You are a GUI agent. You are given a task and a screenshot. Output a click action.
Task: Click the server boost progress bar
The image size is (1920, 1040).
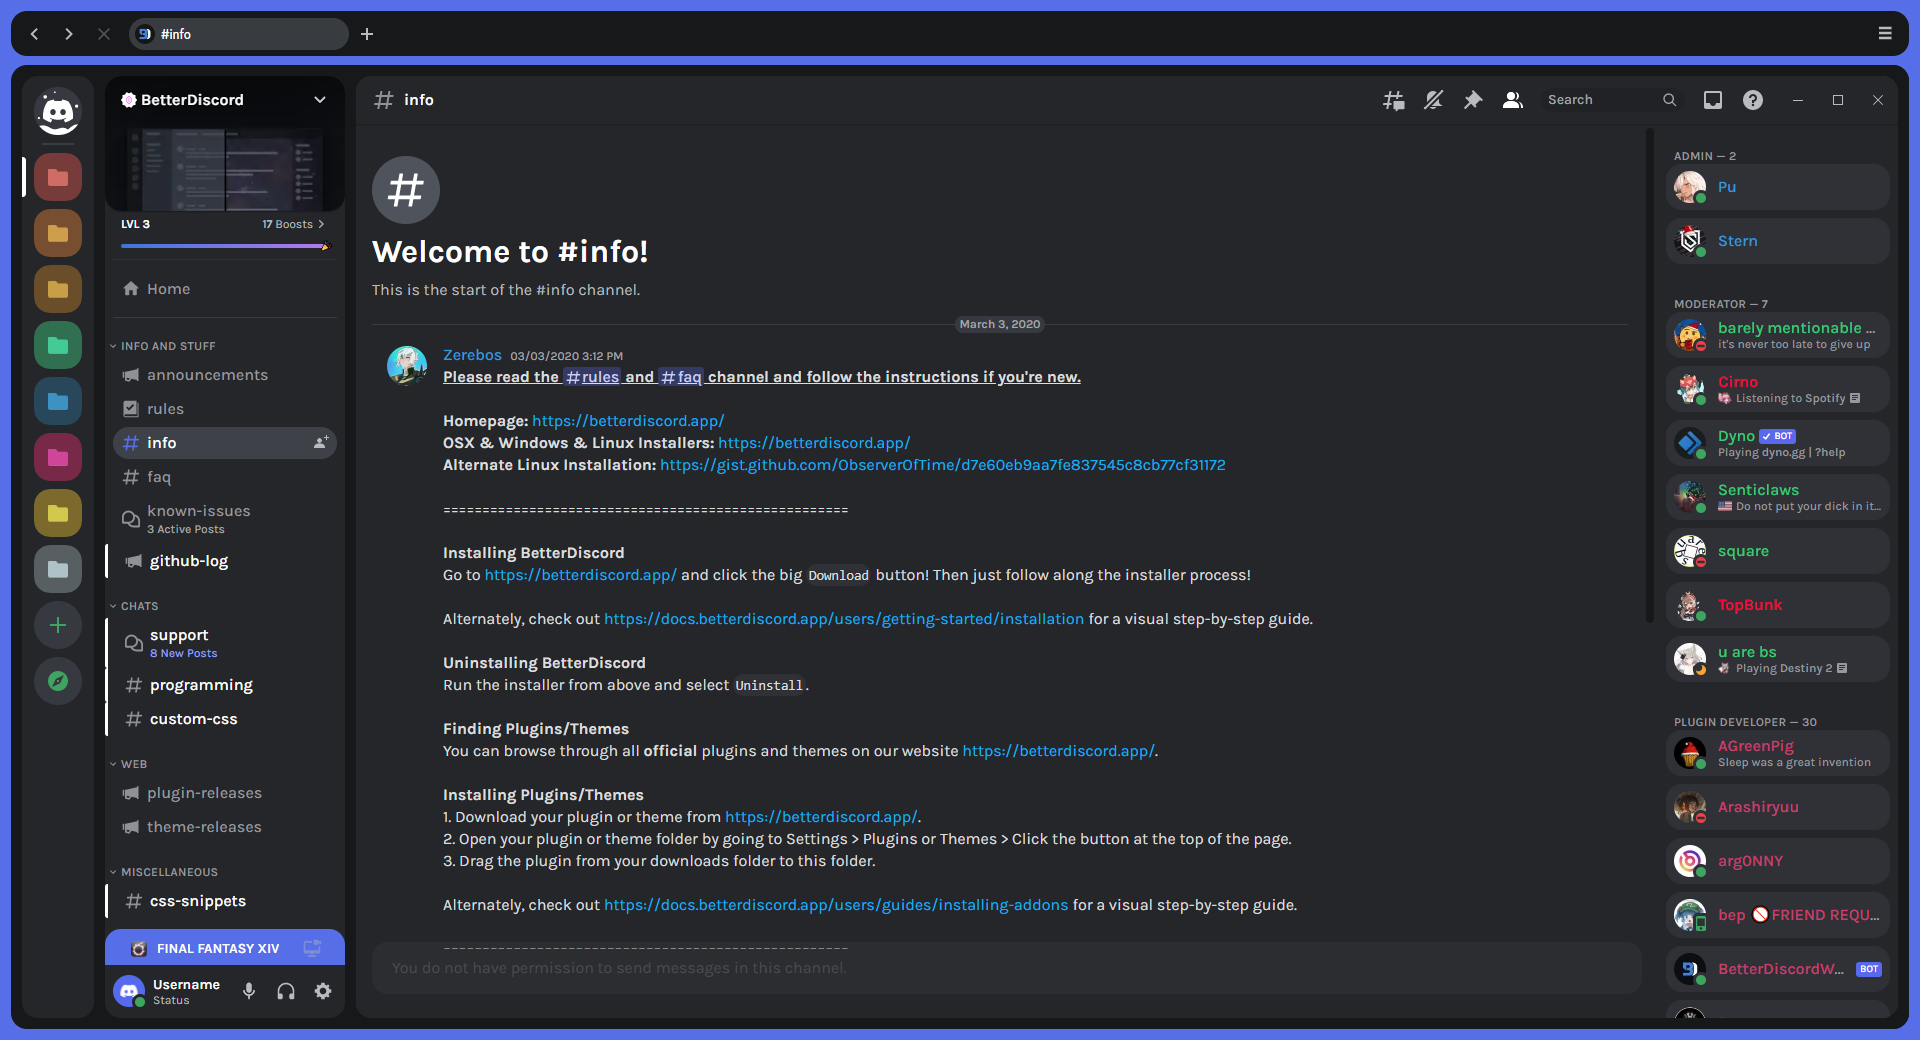click(224, 246)
